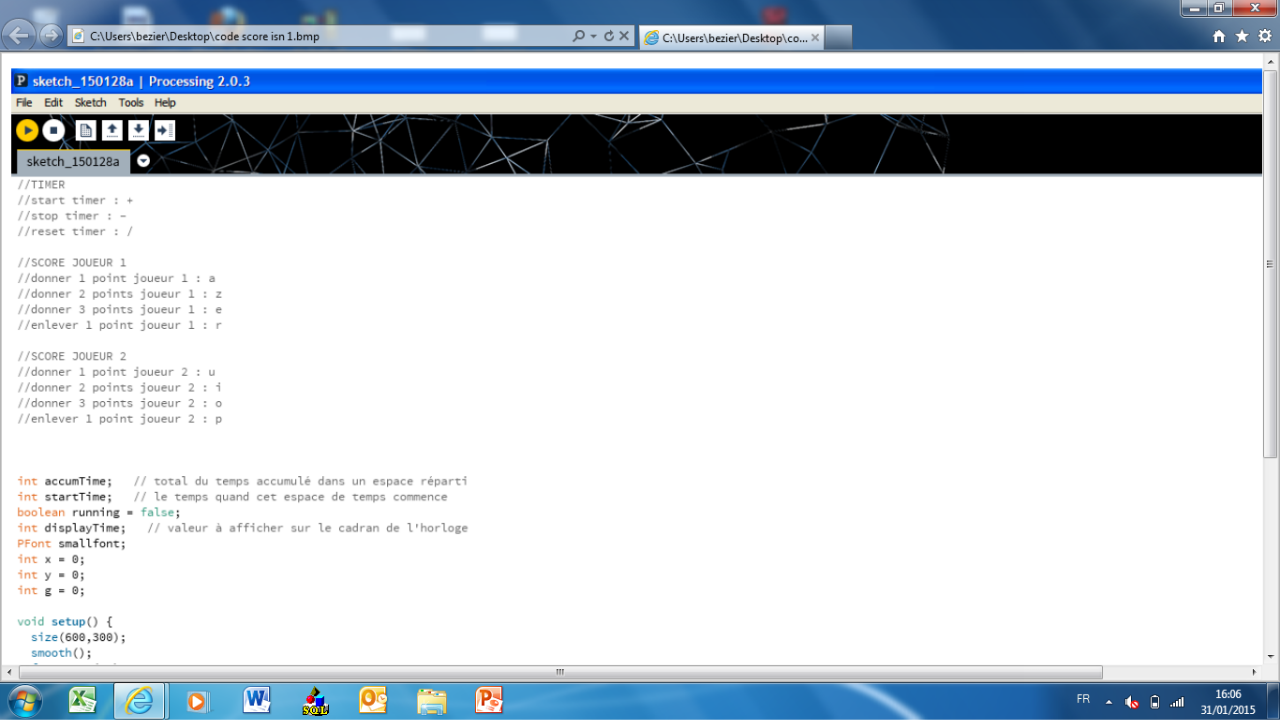Click the browser Back button

tap(18, 36)
